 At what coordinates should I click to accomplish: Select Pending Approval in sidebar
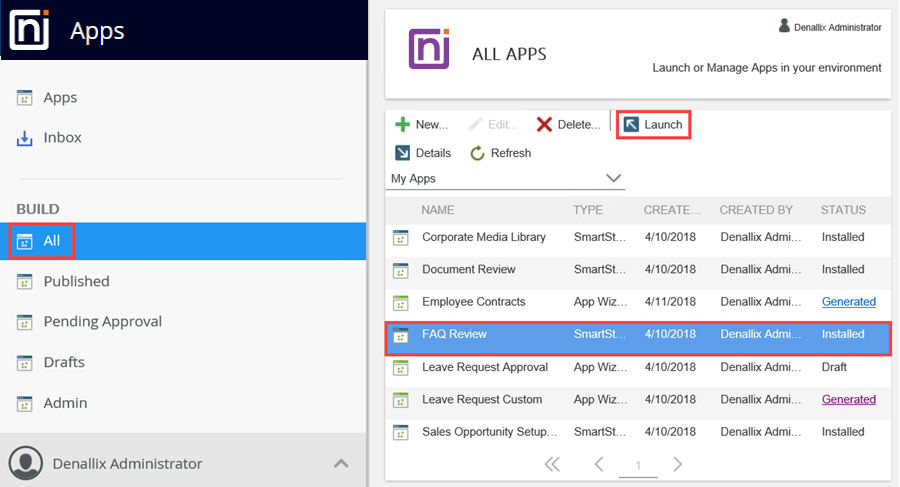(102, 321)
